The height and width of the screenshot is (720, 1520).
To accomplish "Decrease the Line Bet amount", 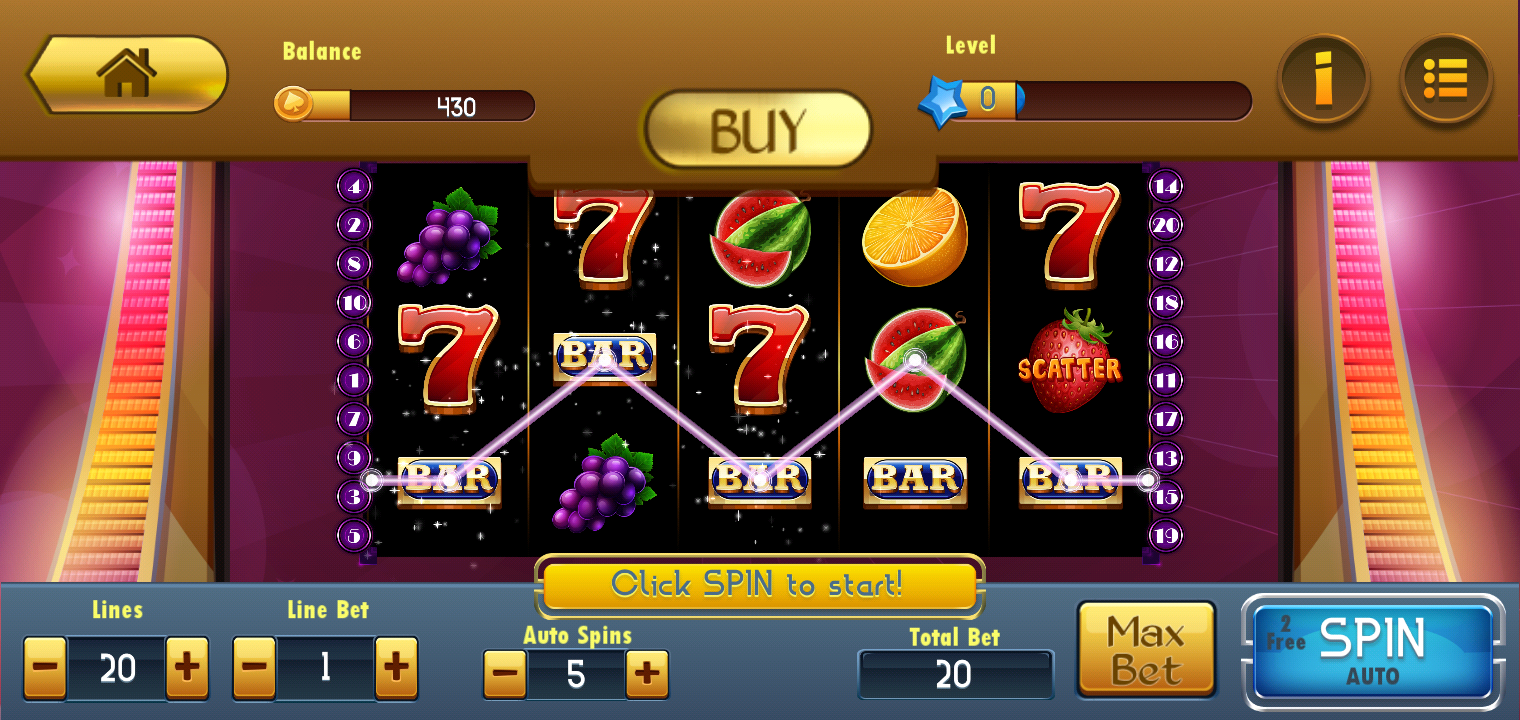I will pos(255,667).
